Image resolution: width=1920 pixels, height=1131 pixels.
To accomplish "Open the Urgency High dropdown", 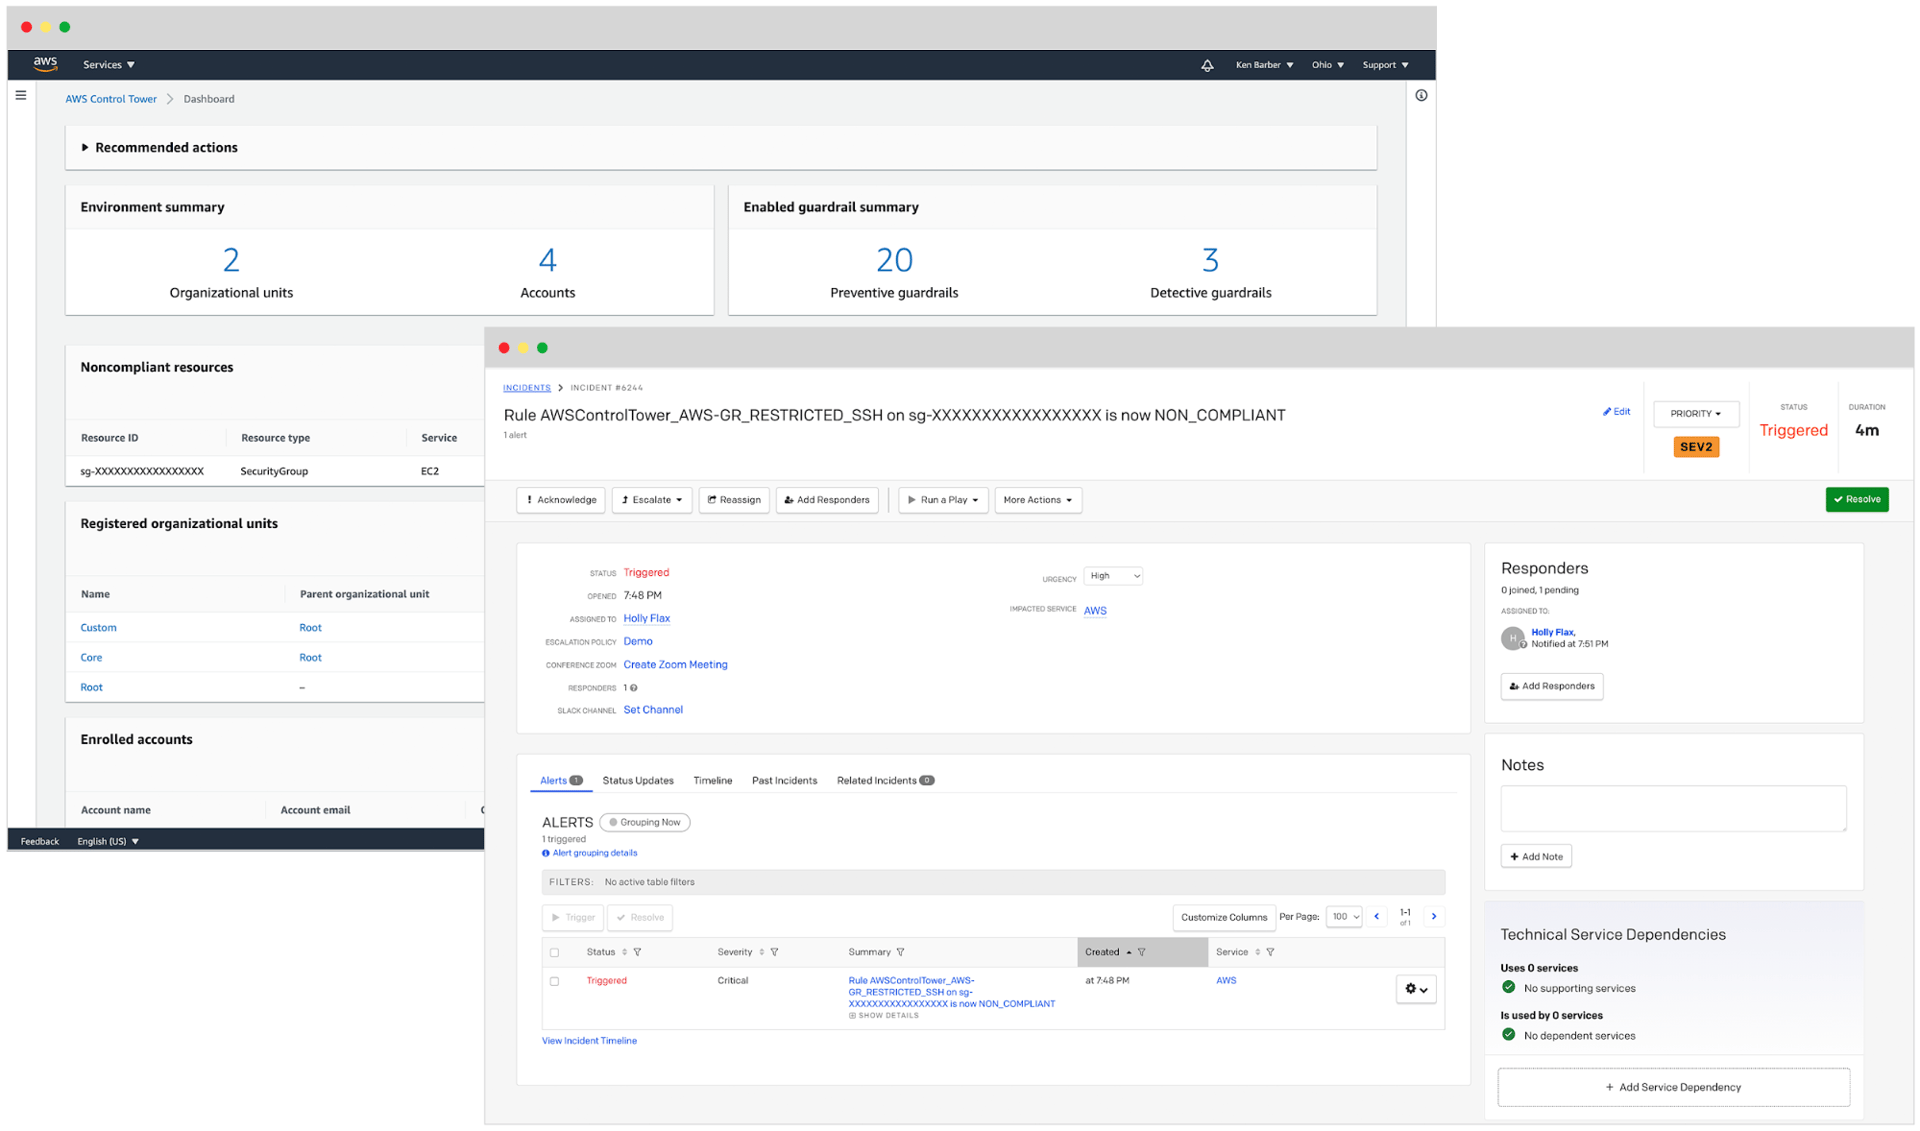I will point(1113,576).
